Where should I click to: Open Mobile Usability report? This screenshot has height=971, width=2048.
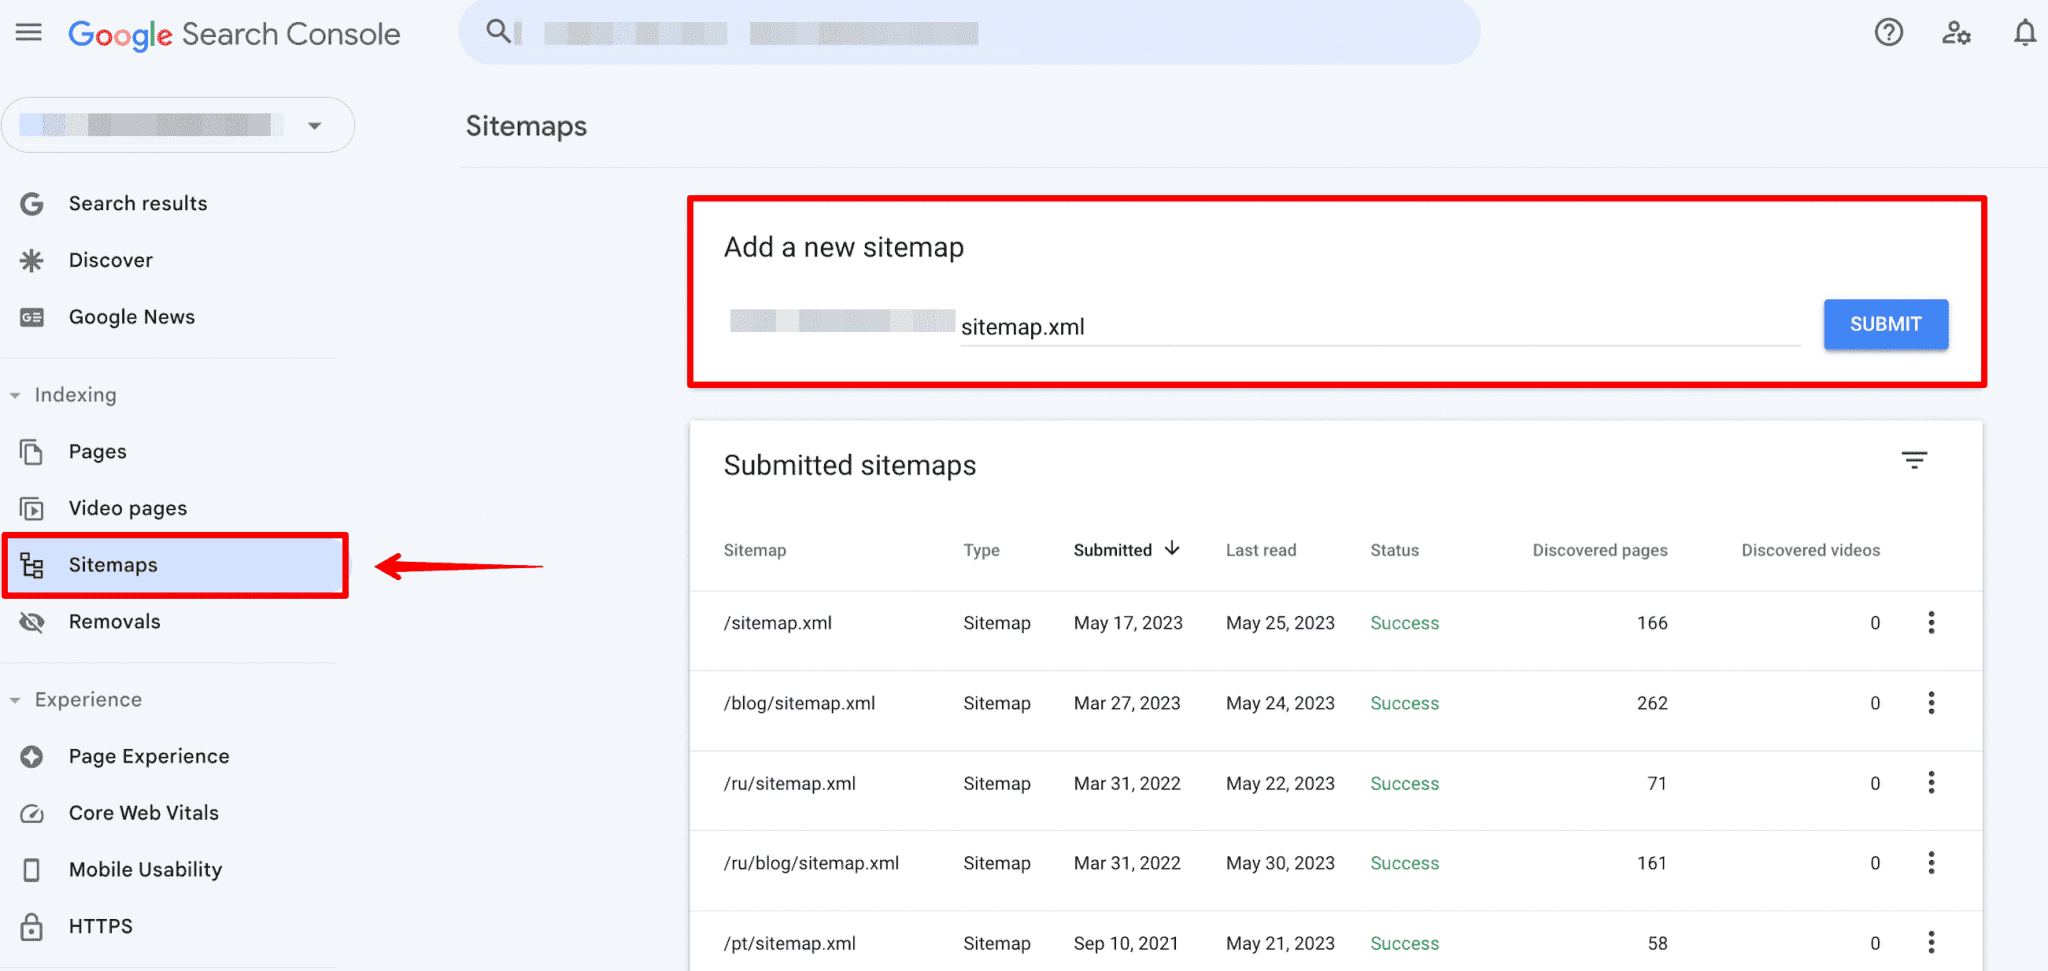pos(146,870)
